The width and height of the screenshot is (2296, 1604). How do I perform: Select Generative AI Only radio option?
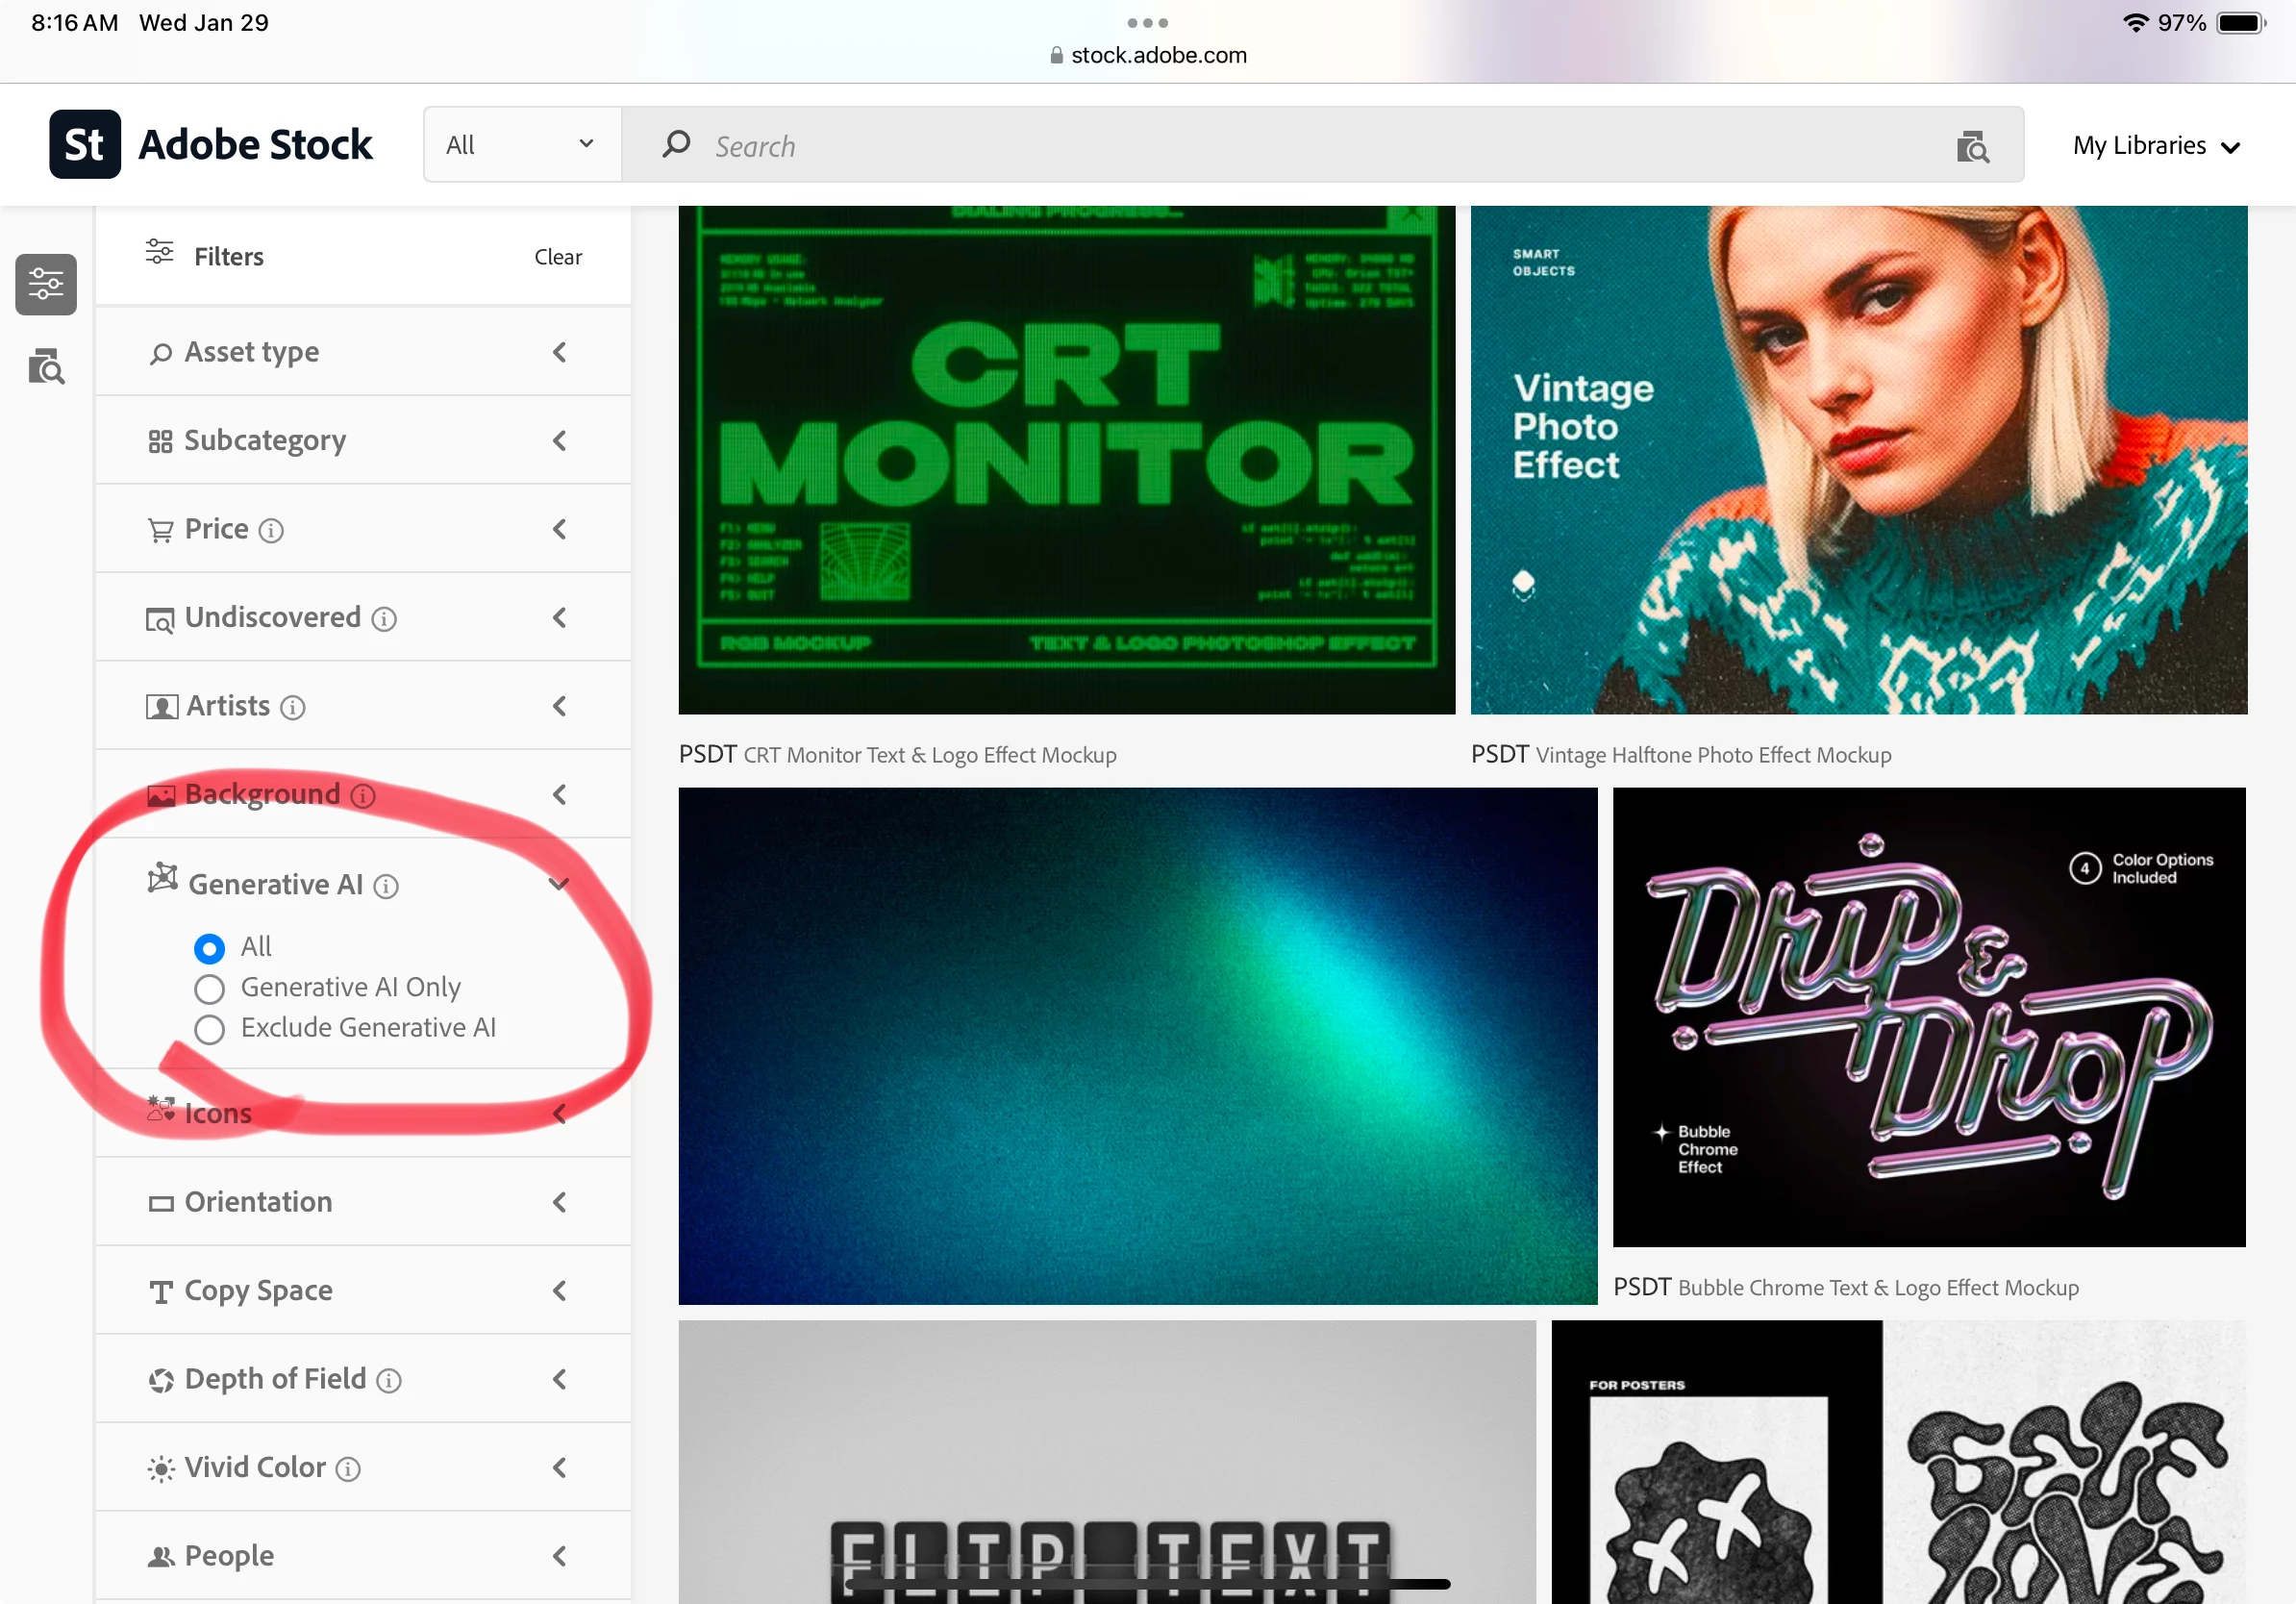(209, 989)
